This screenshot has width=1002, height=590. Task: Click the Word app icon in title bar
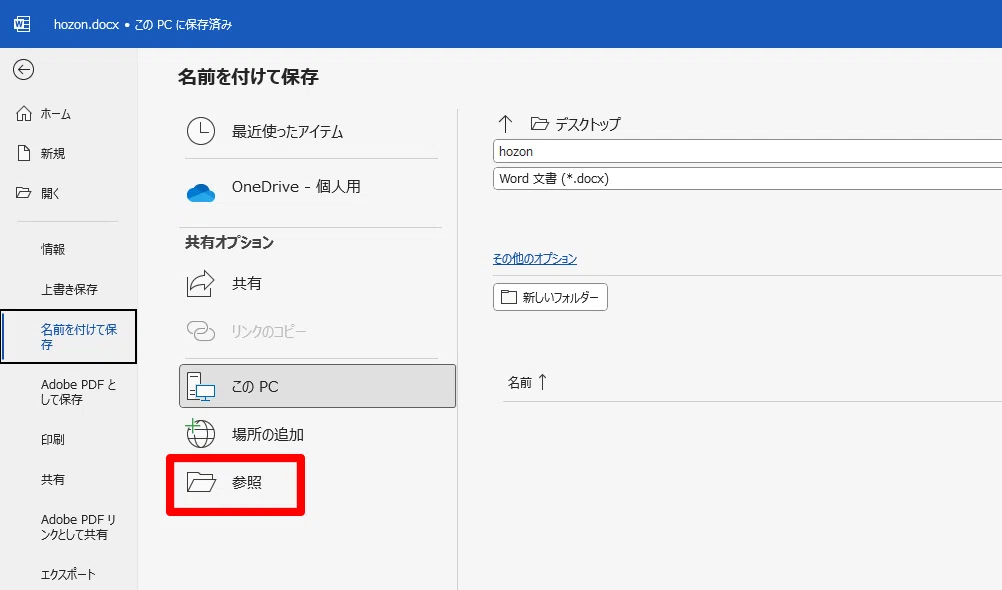tap(22, 24)
